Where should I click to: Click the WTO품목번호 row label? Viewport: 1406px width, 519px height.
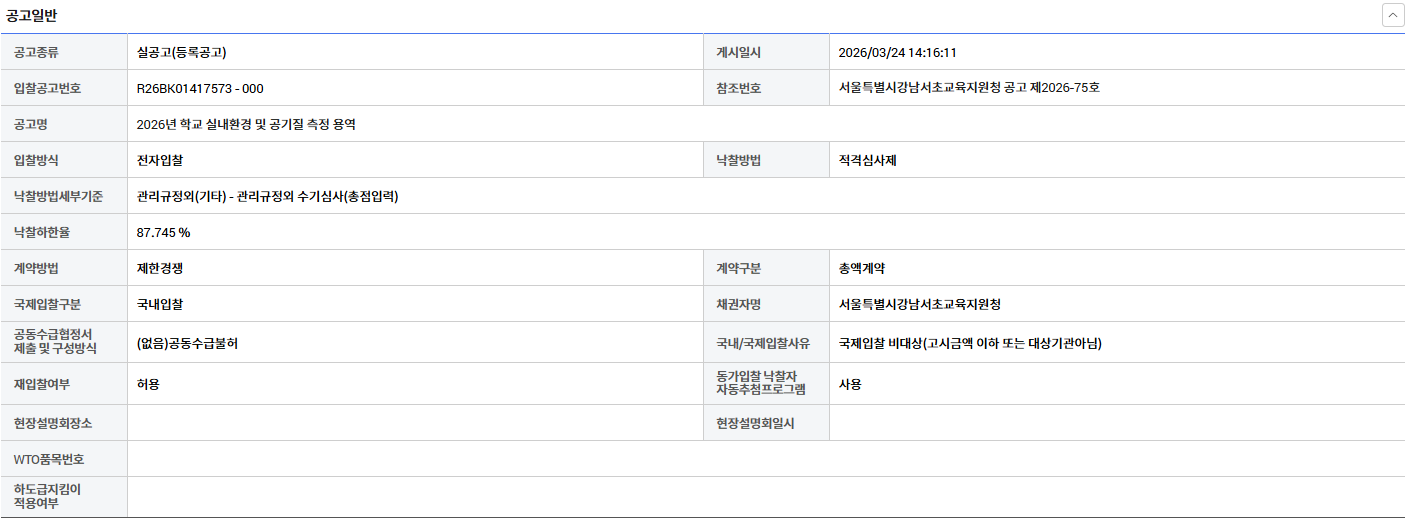[49, 459]
